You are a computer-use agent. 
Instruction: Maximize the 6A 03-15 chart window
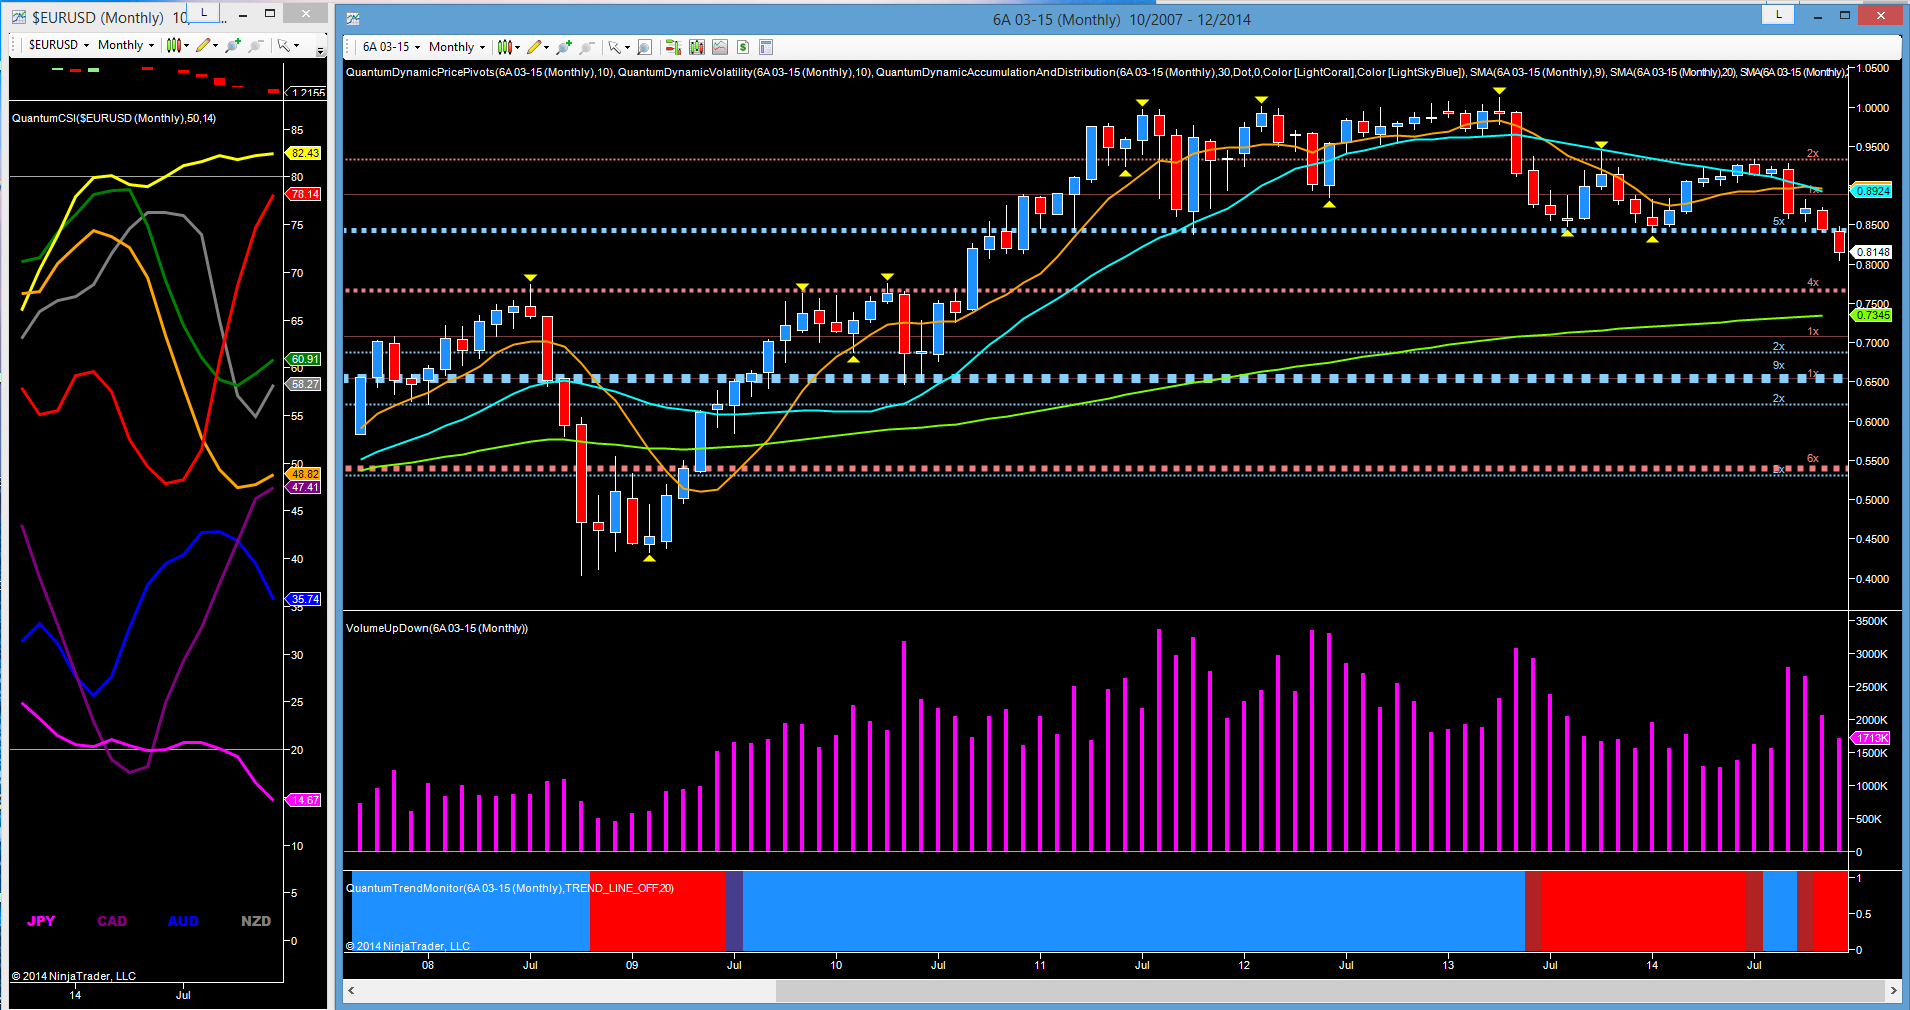1845,15
